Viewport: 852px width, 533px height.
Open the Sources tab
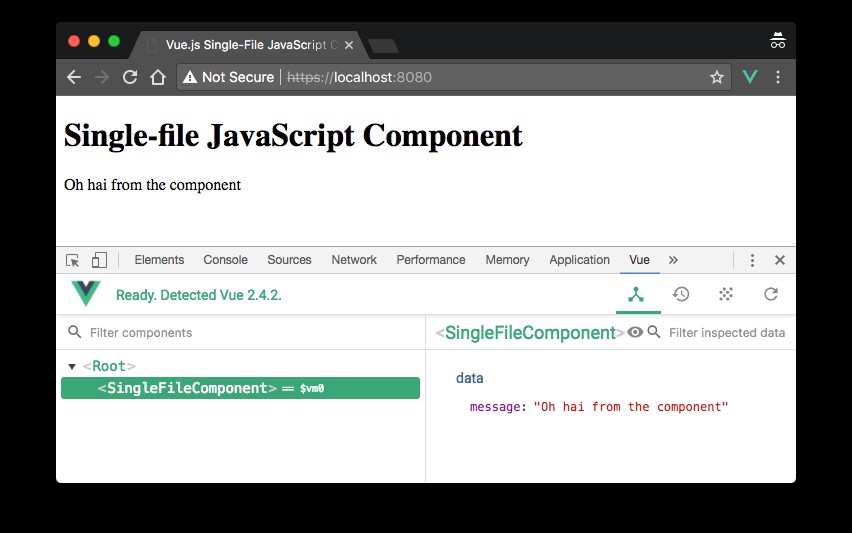pos(289,260)
